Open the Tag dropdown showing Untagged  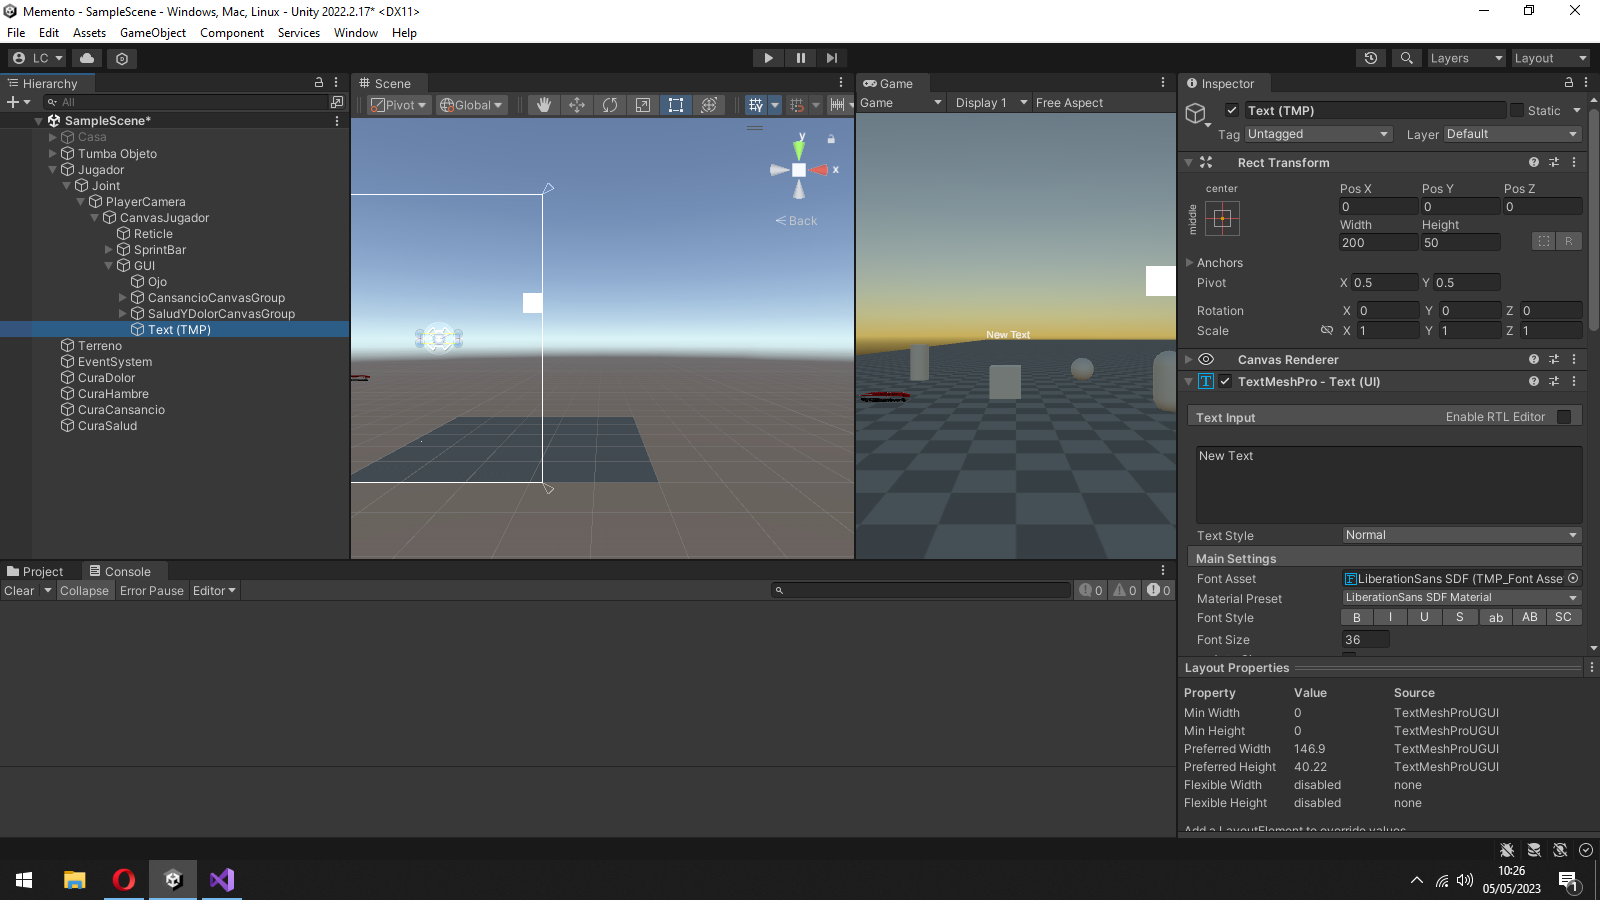point(1317,134)
